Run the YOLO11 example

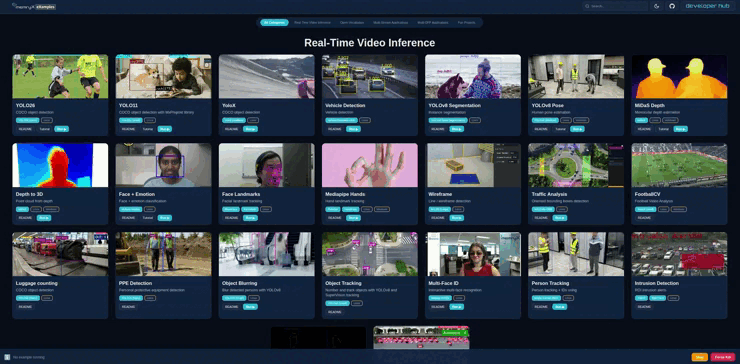[165, 129]
